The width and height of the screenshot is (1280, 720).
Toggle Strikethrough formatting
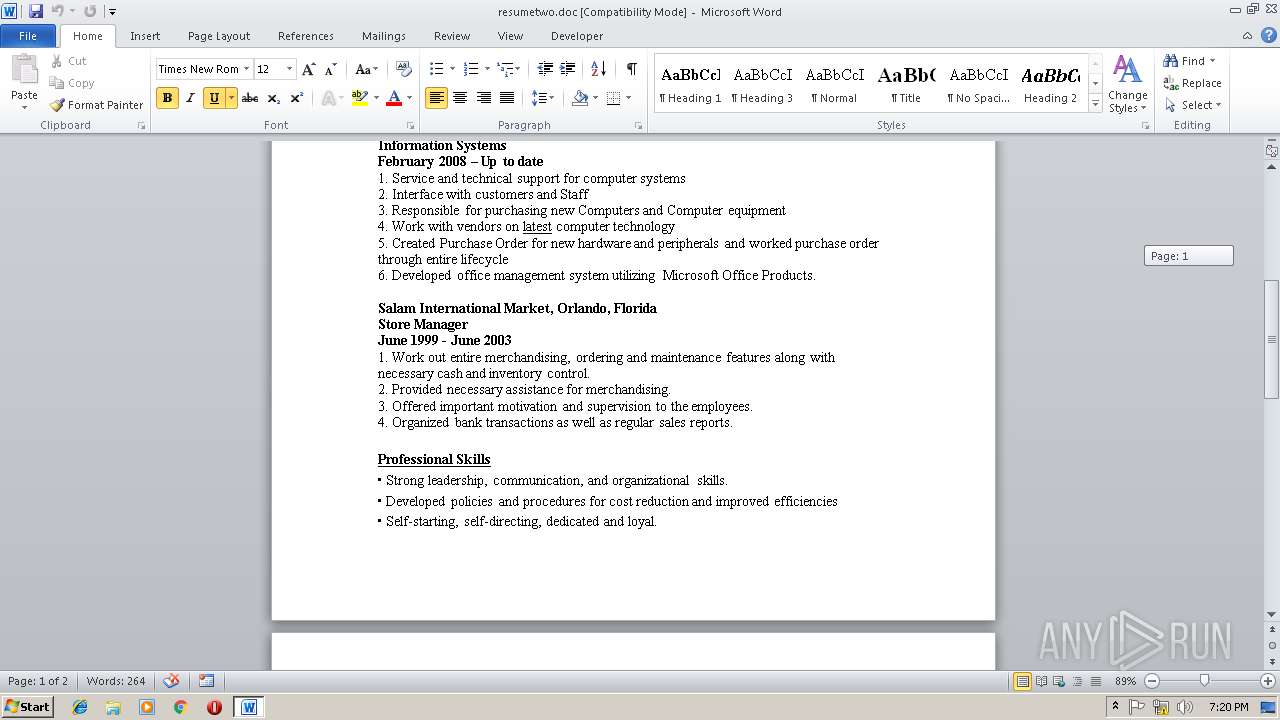(250, 98)
